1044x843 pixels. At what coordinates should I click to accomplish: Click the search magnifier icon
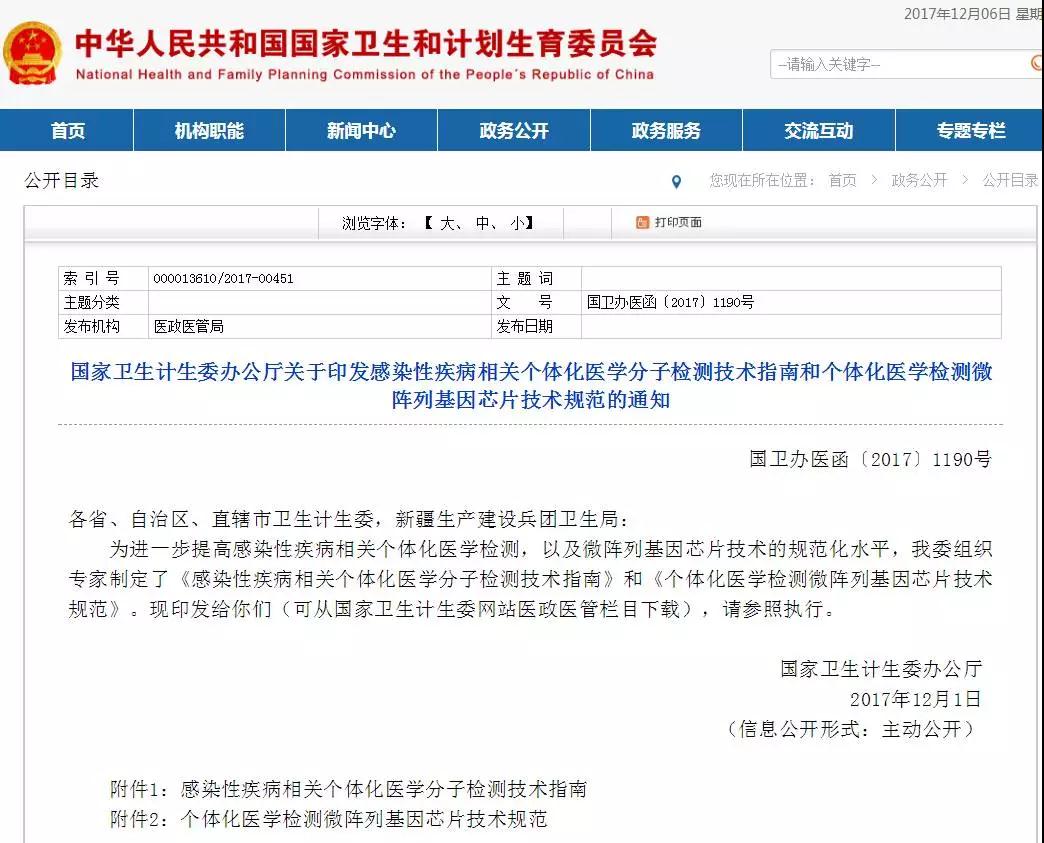1036,64
